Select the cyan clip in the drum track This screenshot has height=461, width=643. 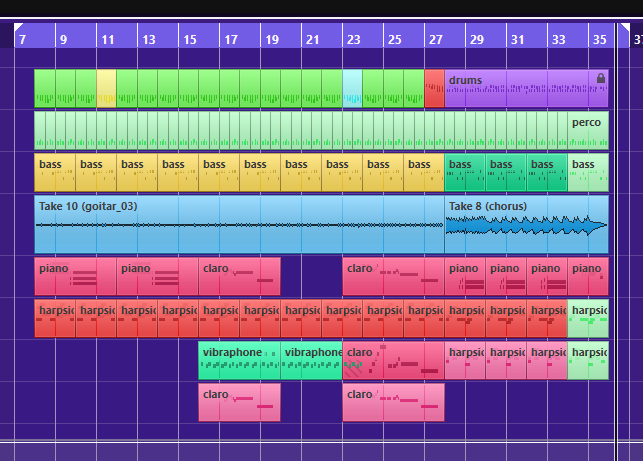tap(352, 88)
